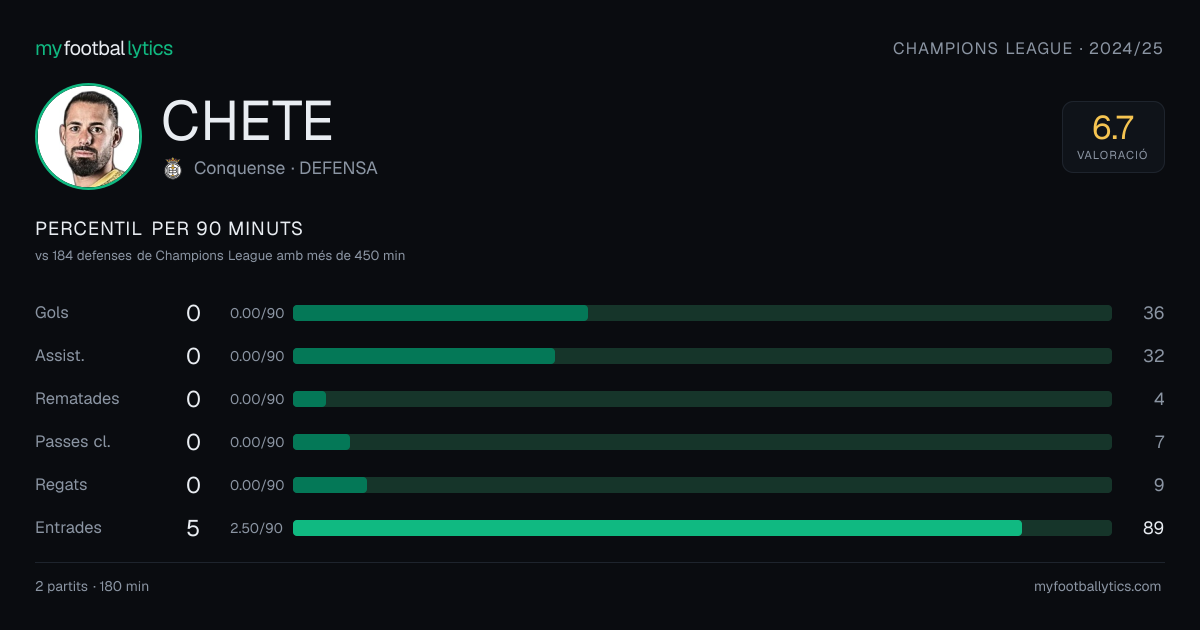Open the myfootballytics.com footer link
The width and height of the screenshot is (1200, 630).
coord(1097,586)
